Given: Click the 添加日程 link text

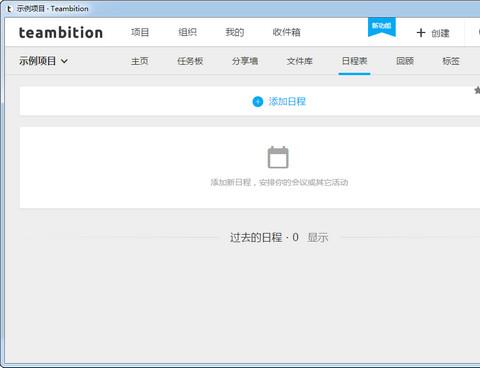Looking at the screenshot, I should coord(287,101).
